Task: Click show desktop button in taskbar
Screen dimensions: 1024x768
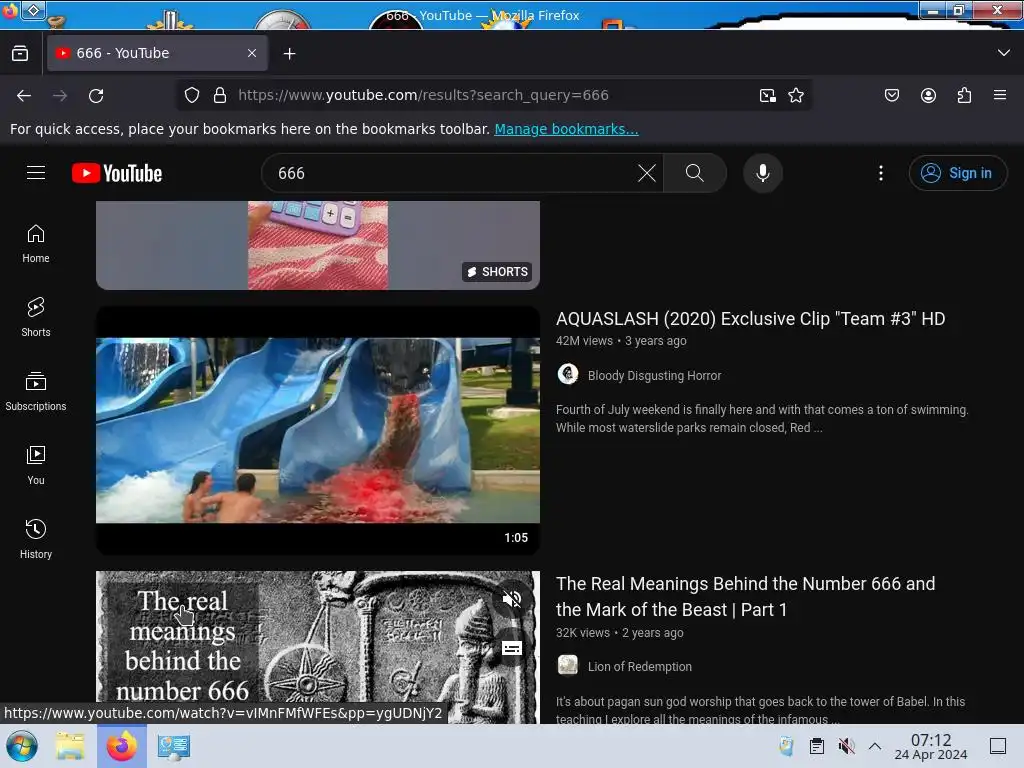Action: click(998, 746)
